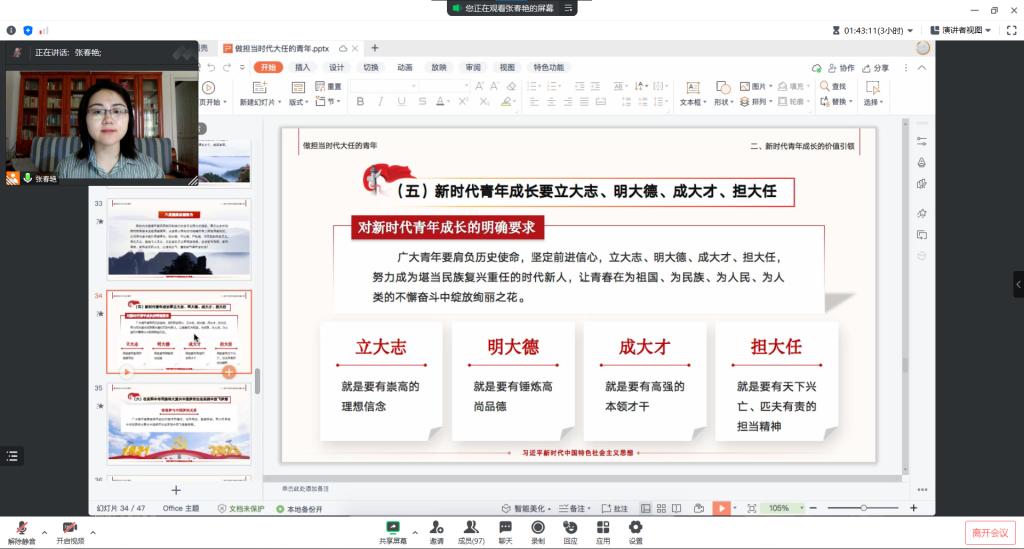Open the Animation (动画) ribbon tab

point(404,67)
